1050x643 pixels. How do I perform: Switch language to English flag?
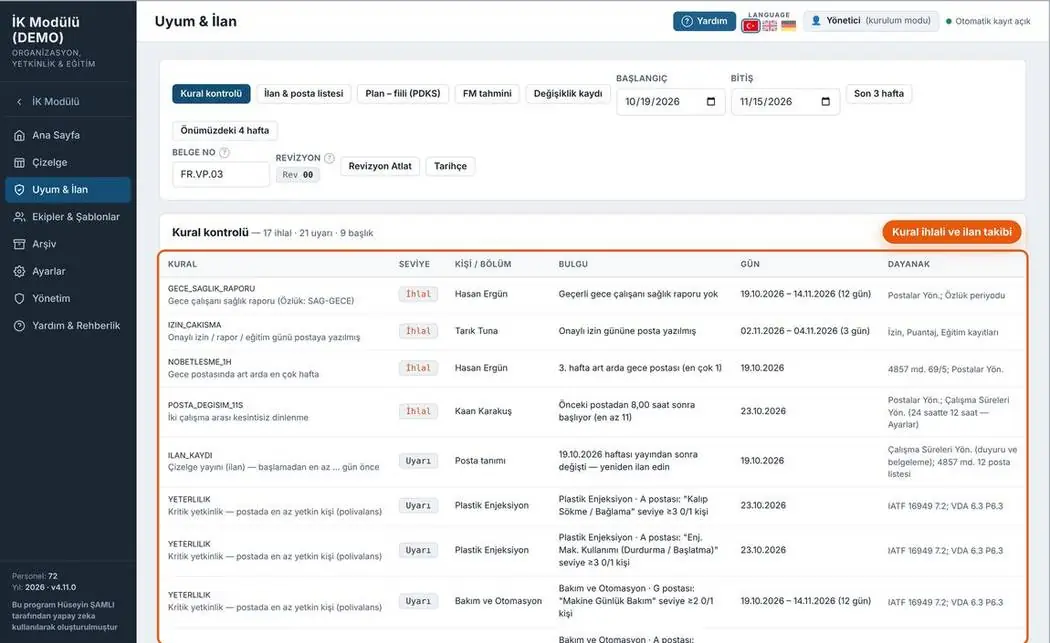(770, 25)
